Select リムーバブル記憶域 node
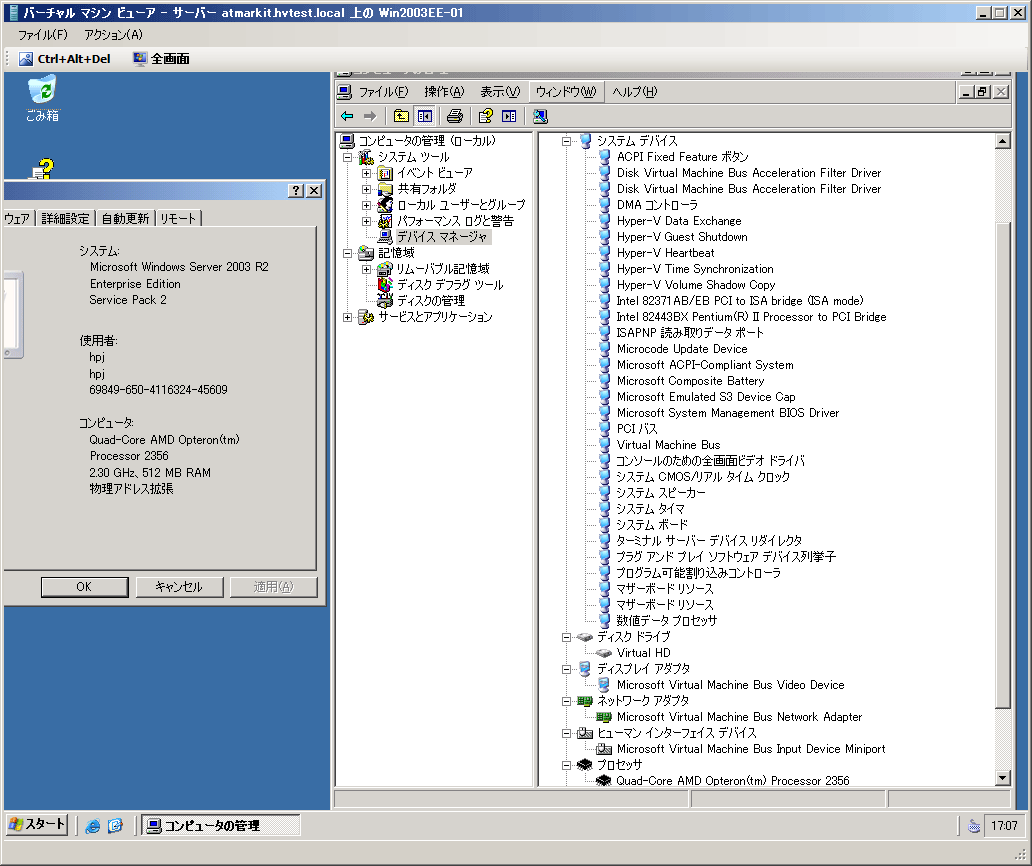 tap(442, 268)
